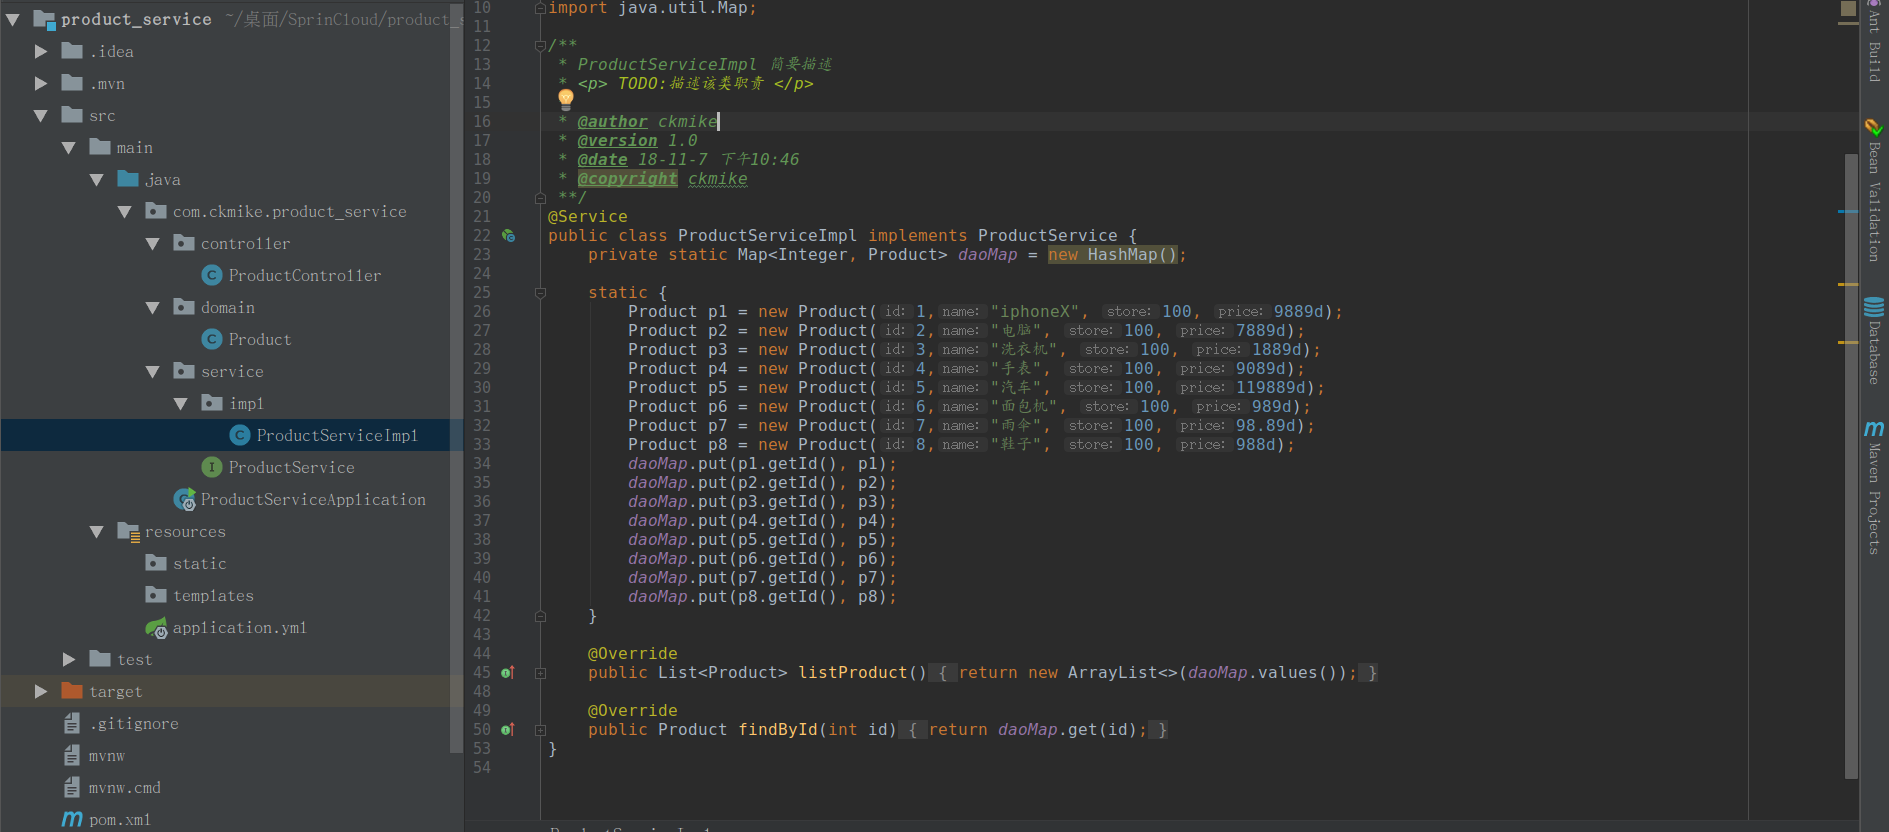The width and height of the screenshot is (1889, 832).
Task: Click the pom.xml Maven icon
Action: pos(72,819)
